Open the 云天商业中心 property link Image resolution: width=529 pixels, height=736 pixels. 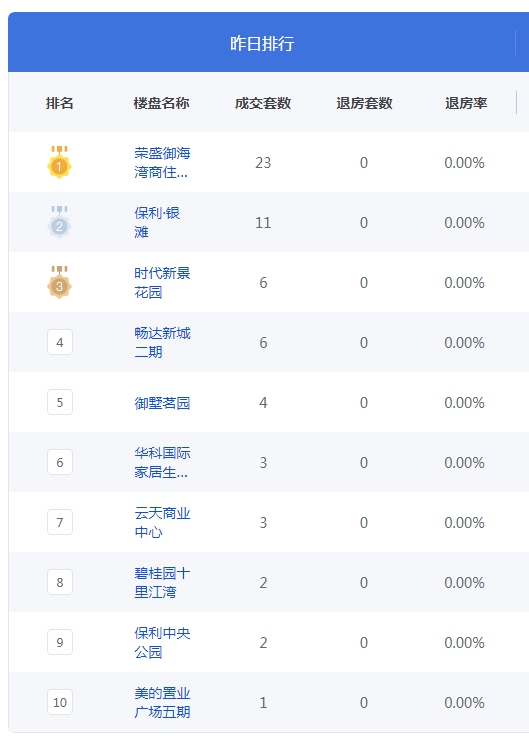point(162,522)
